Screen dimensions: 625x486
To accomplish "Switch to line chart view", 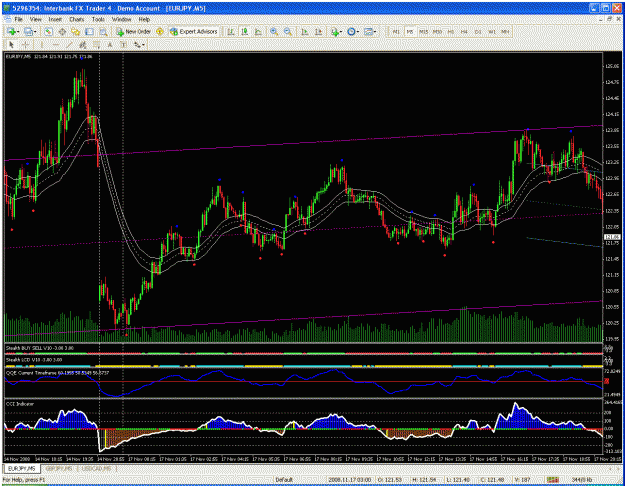I will click(258, 31).
